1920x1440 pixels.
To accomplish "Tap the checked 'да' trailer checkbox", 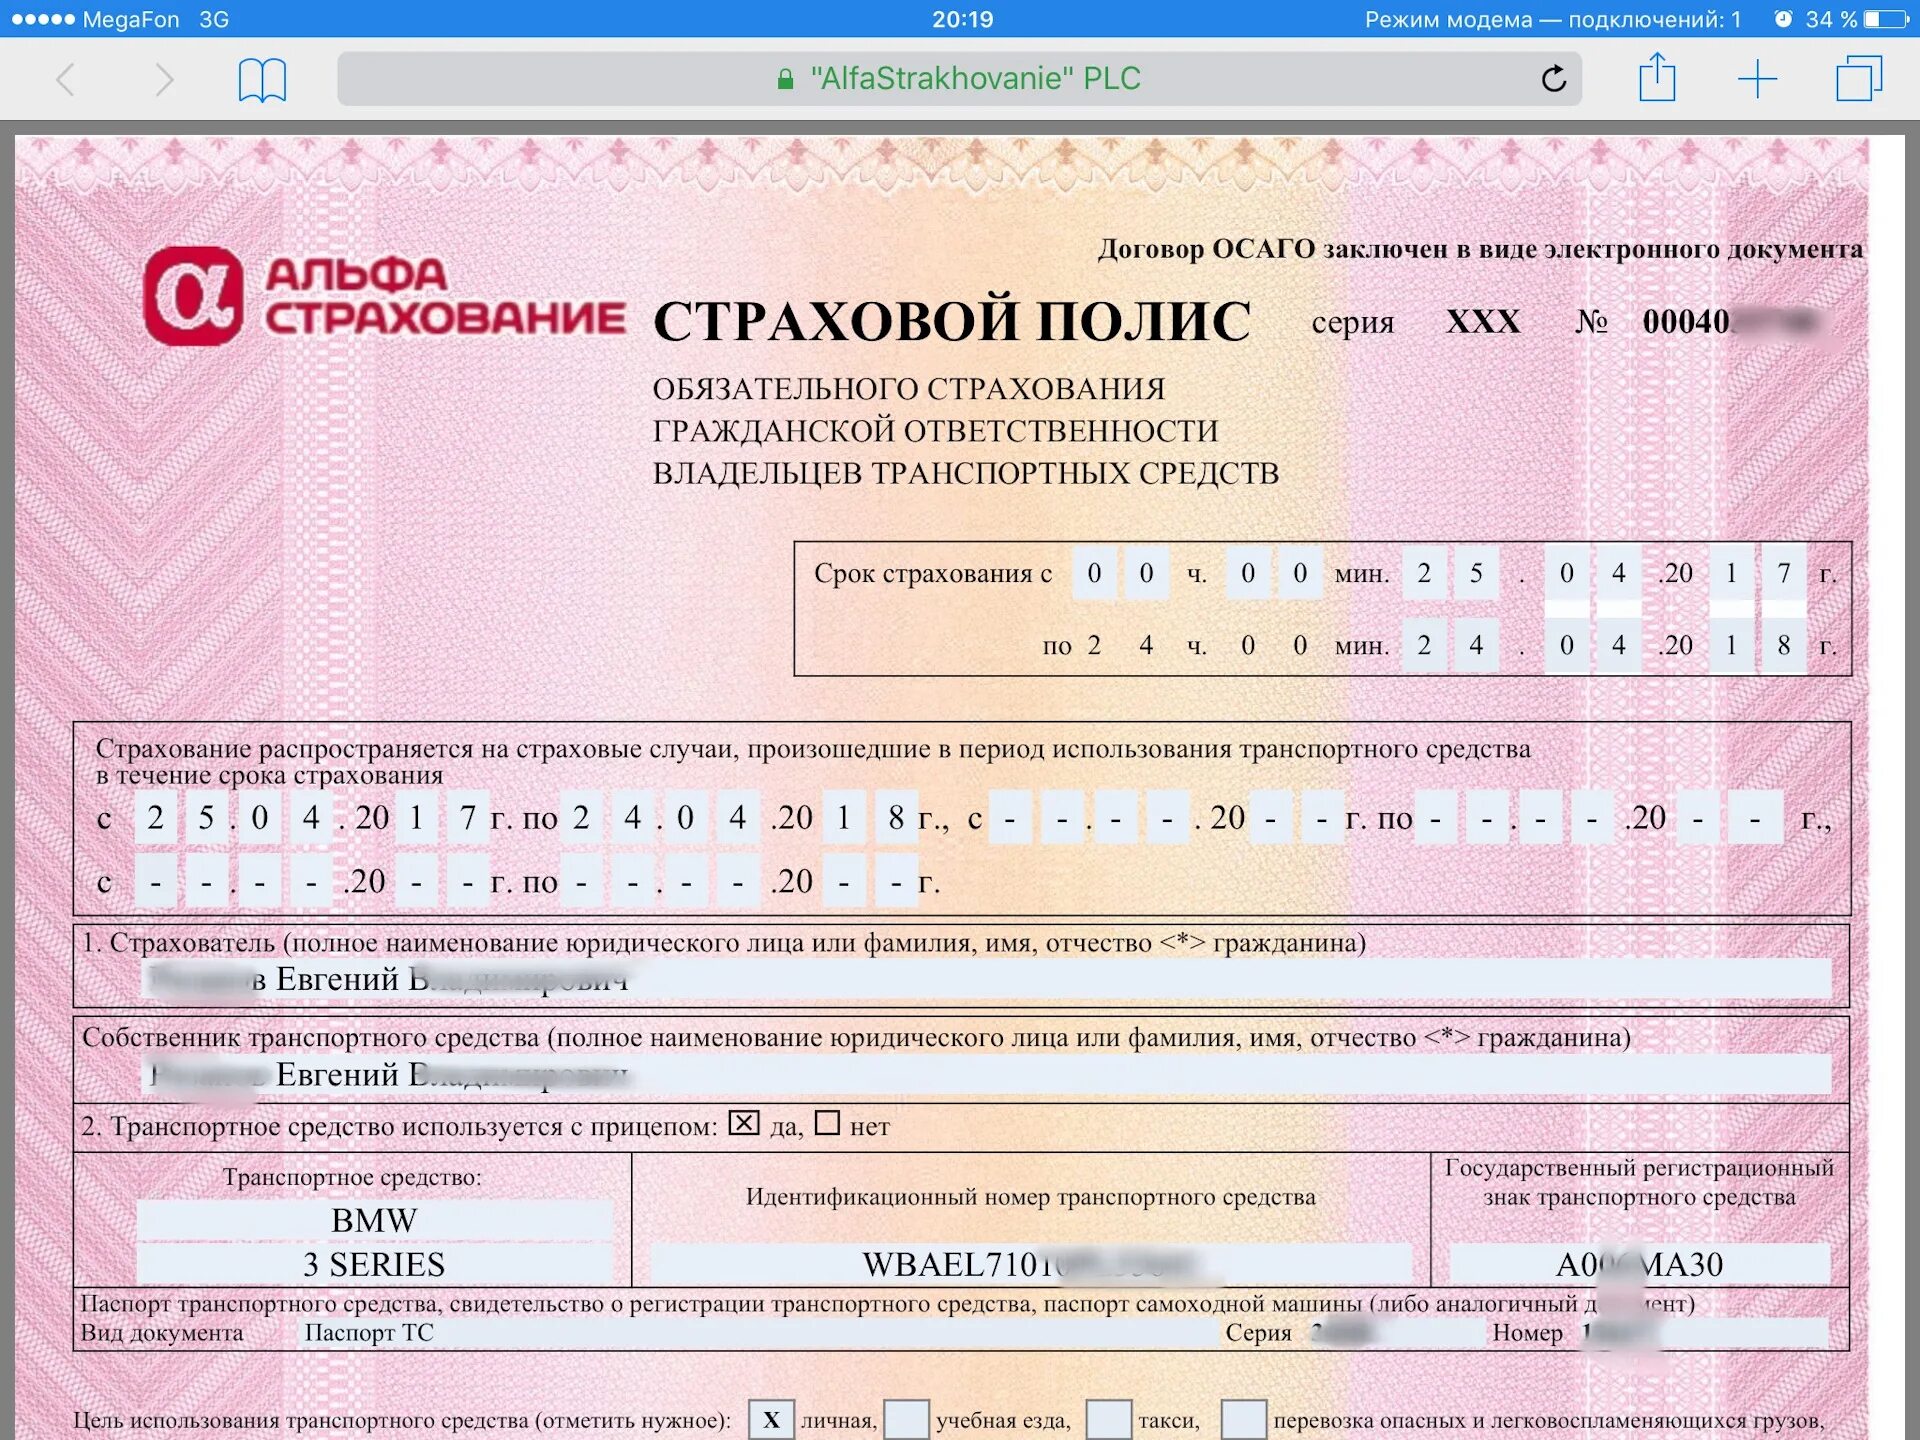I will tap(743, 1123).
